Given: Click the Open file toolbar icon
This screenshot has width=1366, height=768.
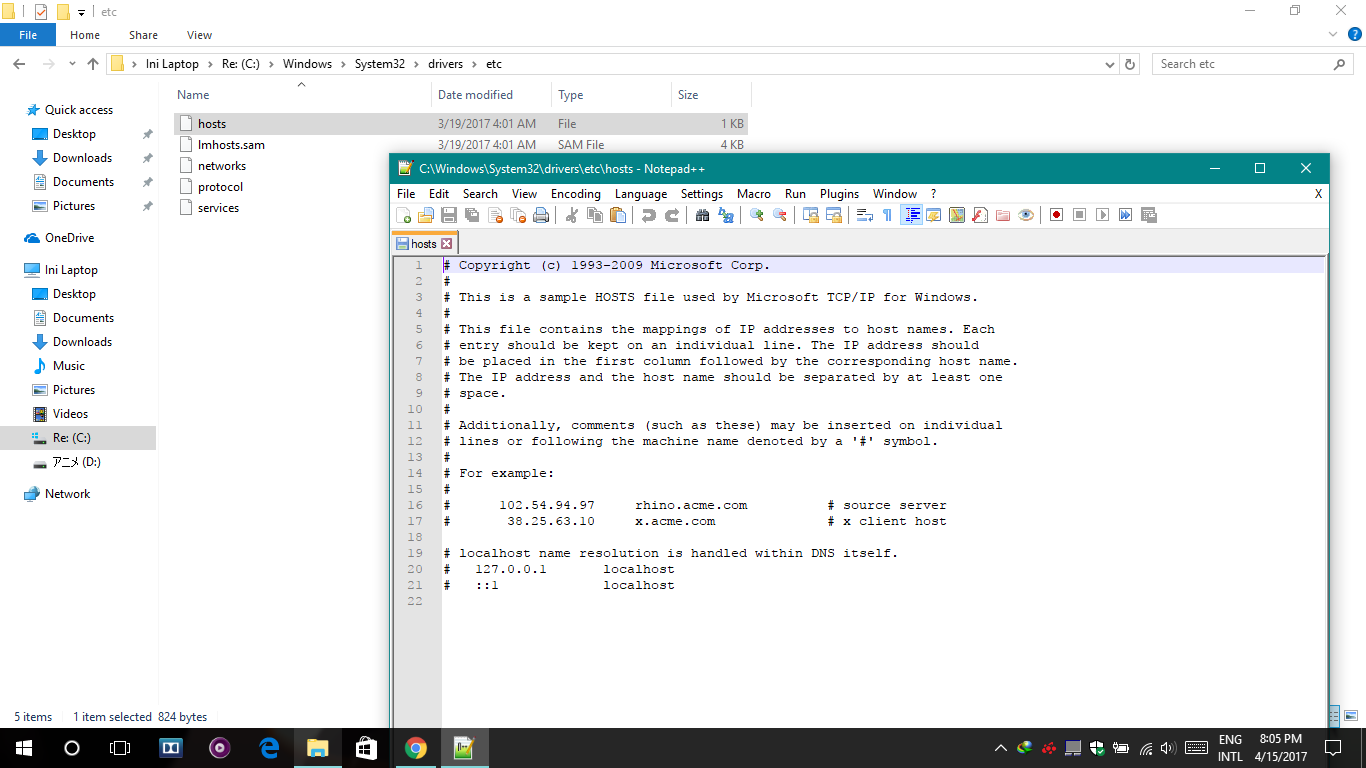Looking at the screenshot, I should [x=426, y=215].
